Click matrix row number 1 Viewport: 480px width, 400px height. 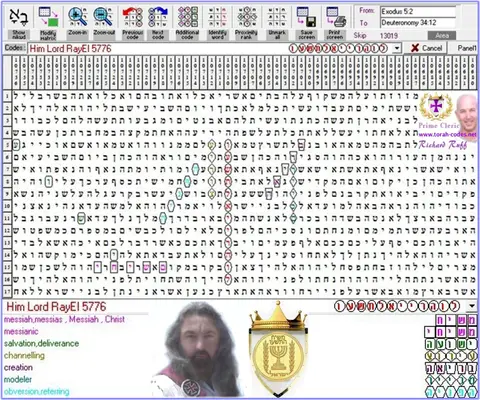(x=7, y=96)
